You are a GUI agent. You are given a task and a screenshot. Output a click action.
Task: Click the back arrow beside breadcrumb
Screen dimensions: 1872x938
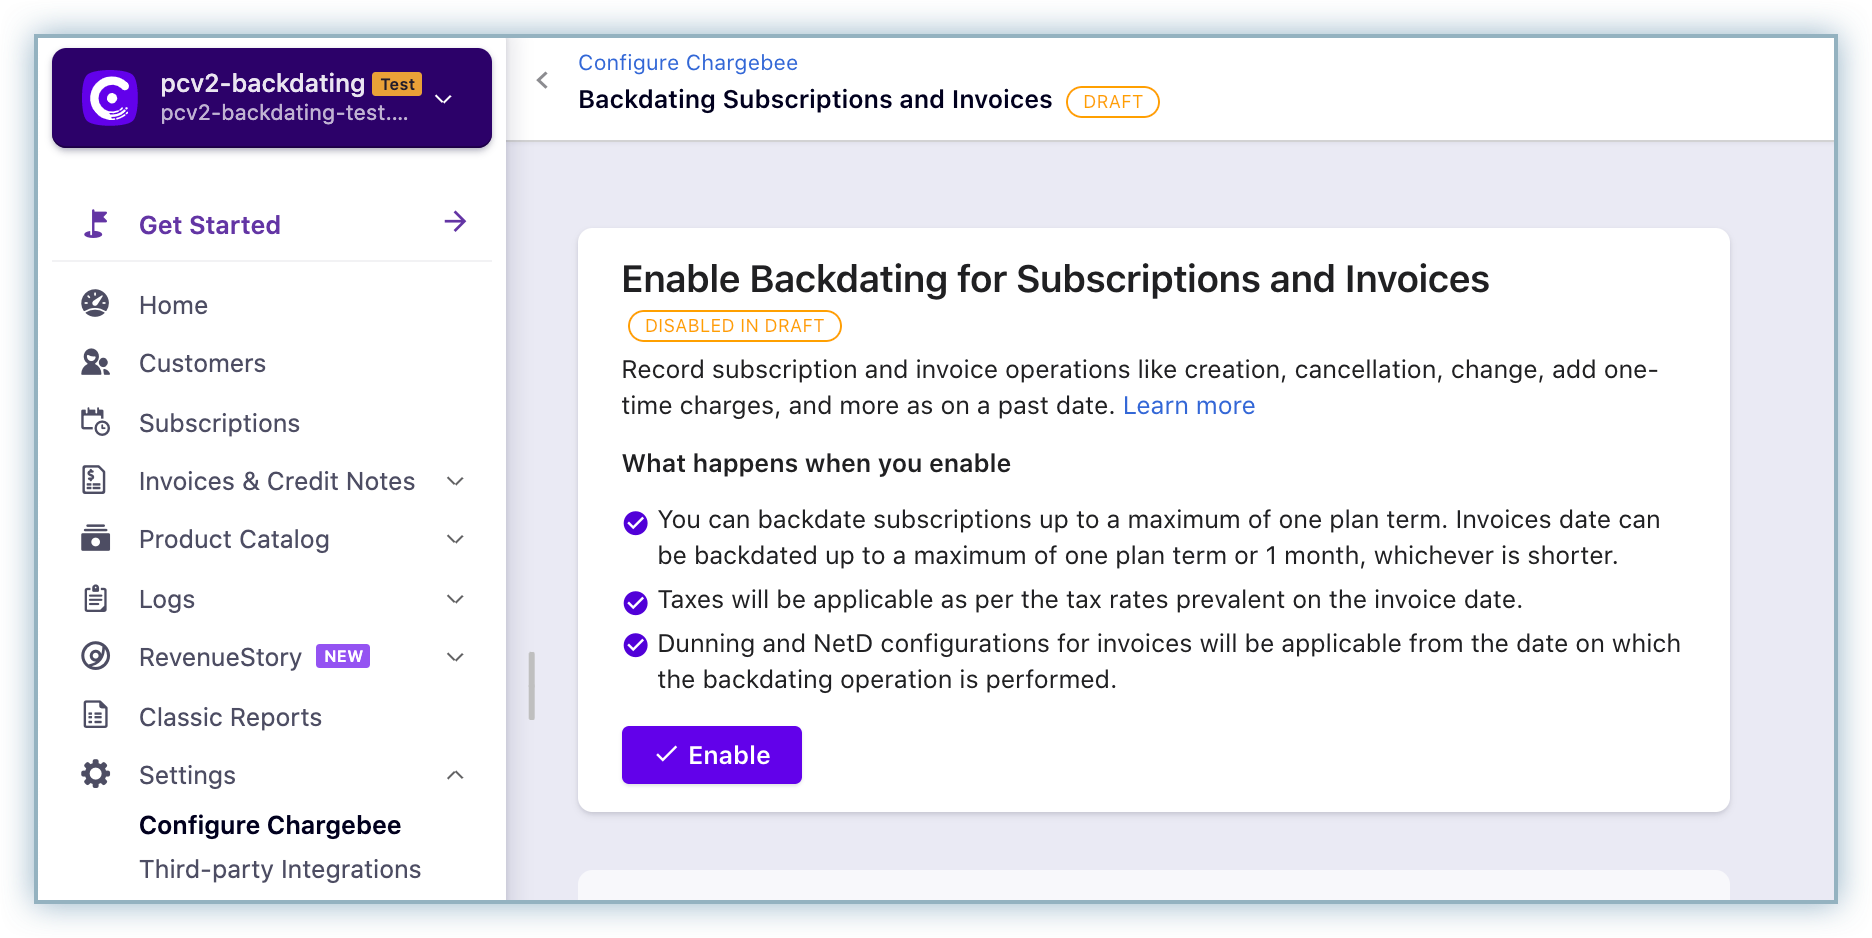click(x=542, y=80)
